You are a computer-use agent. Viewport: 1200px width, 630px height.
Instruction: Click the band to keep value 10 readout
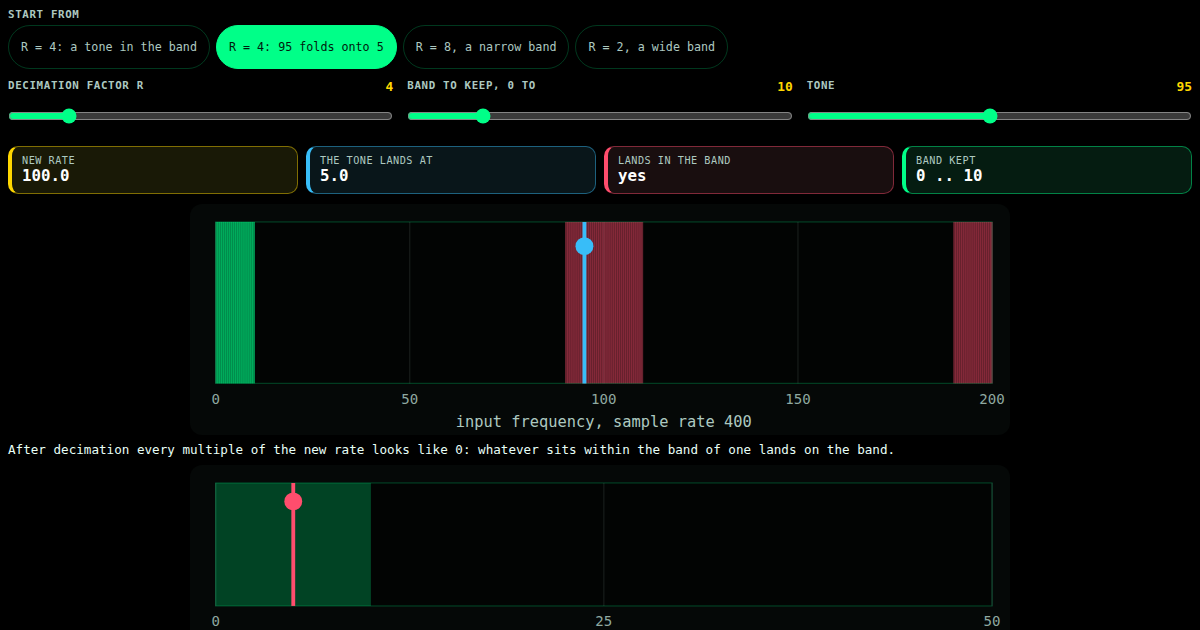pos(785,87)
